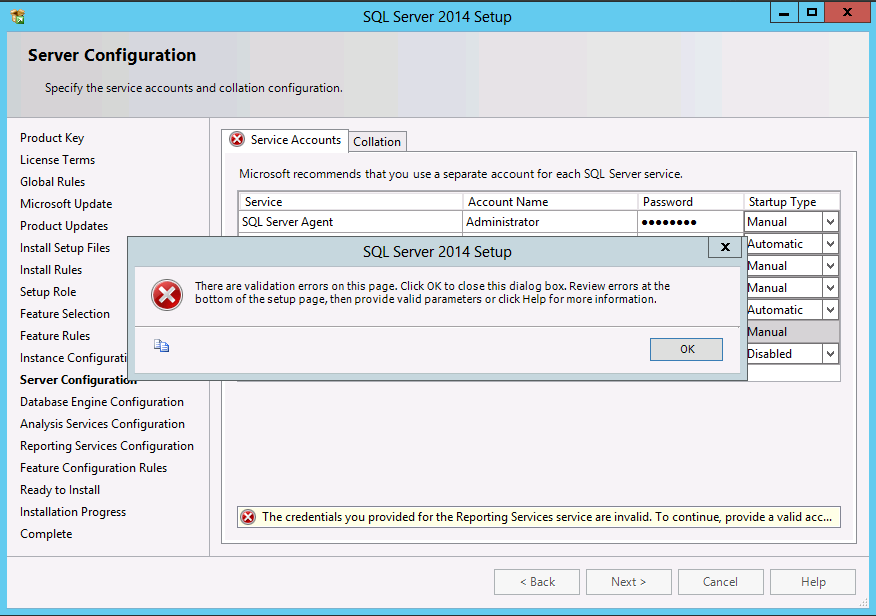876x616 pixels.
Task: Select the password field for SQL Server Agent
Action: pos(691,222)
